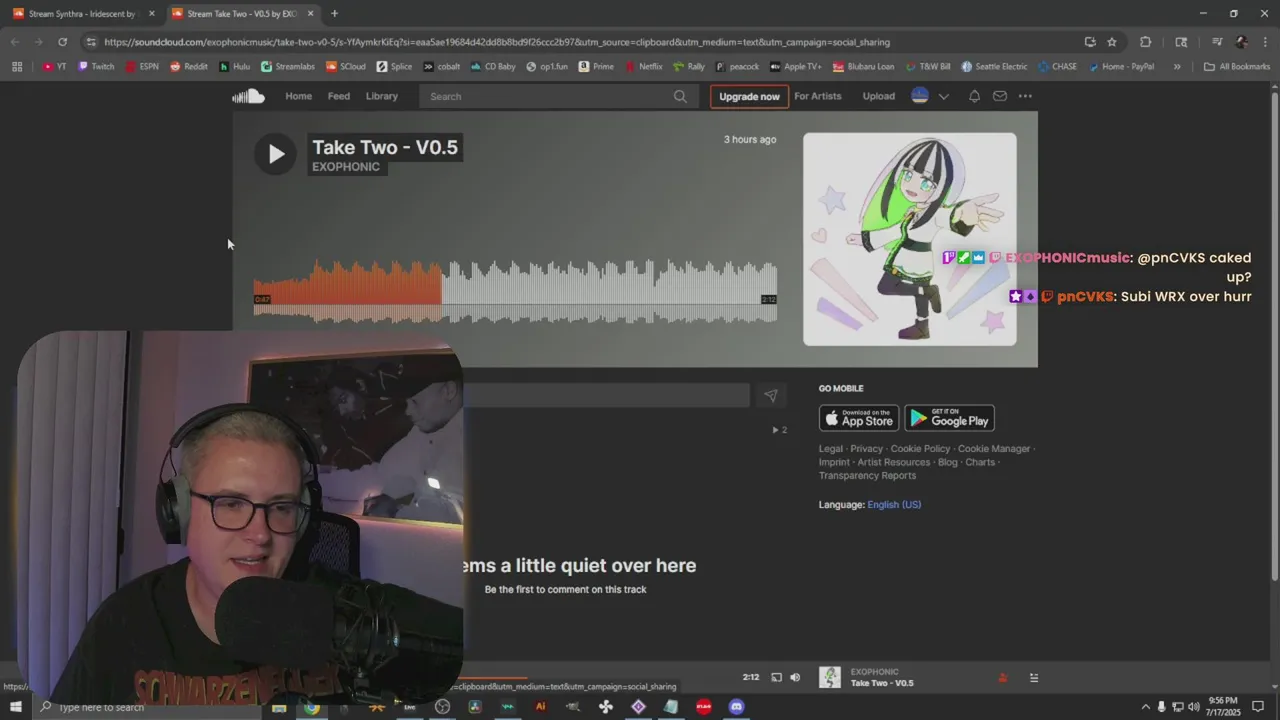
Task: Open the browser apps grid icon
Action: click(x=17, y=67)
